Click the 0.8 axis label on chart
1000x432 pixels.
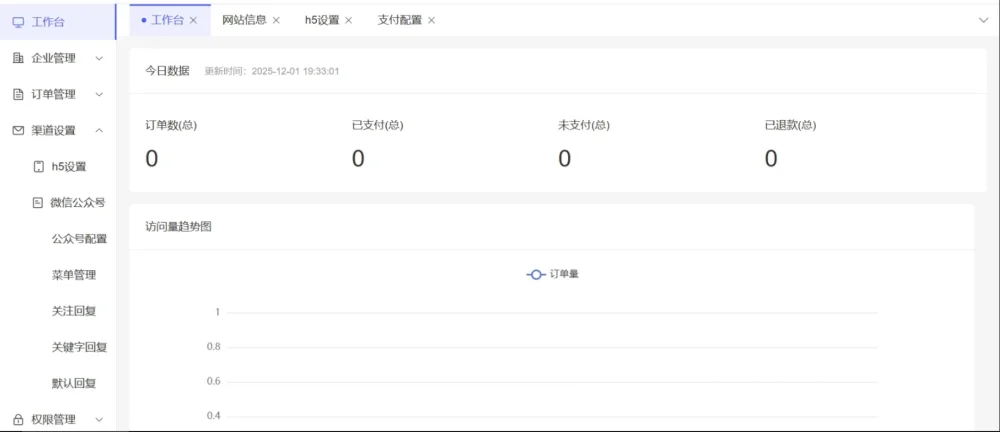214,347
